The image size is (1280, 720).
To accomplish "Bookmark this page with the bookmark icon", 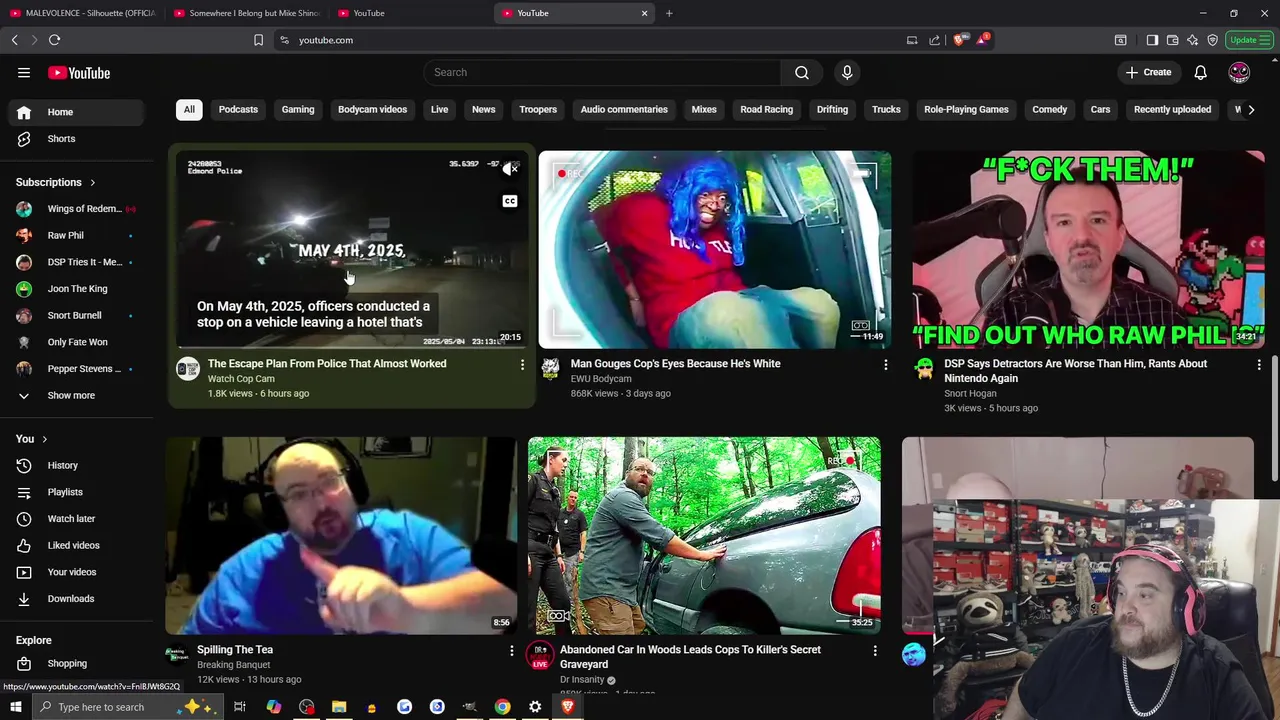I will [x=258, y=40].
